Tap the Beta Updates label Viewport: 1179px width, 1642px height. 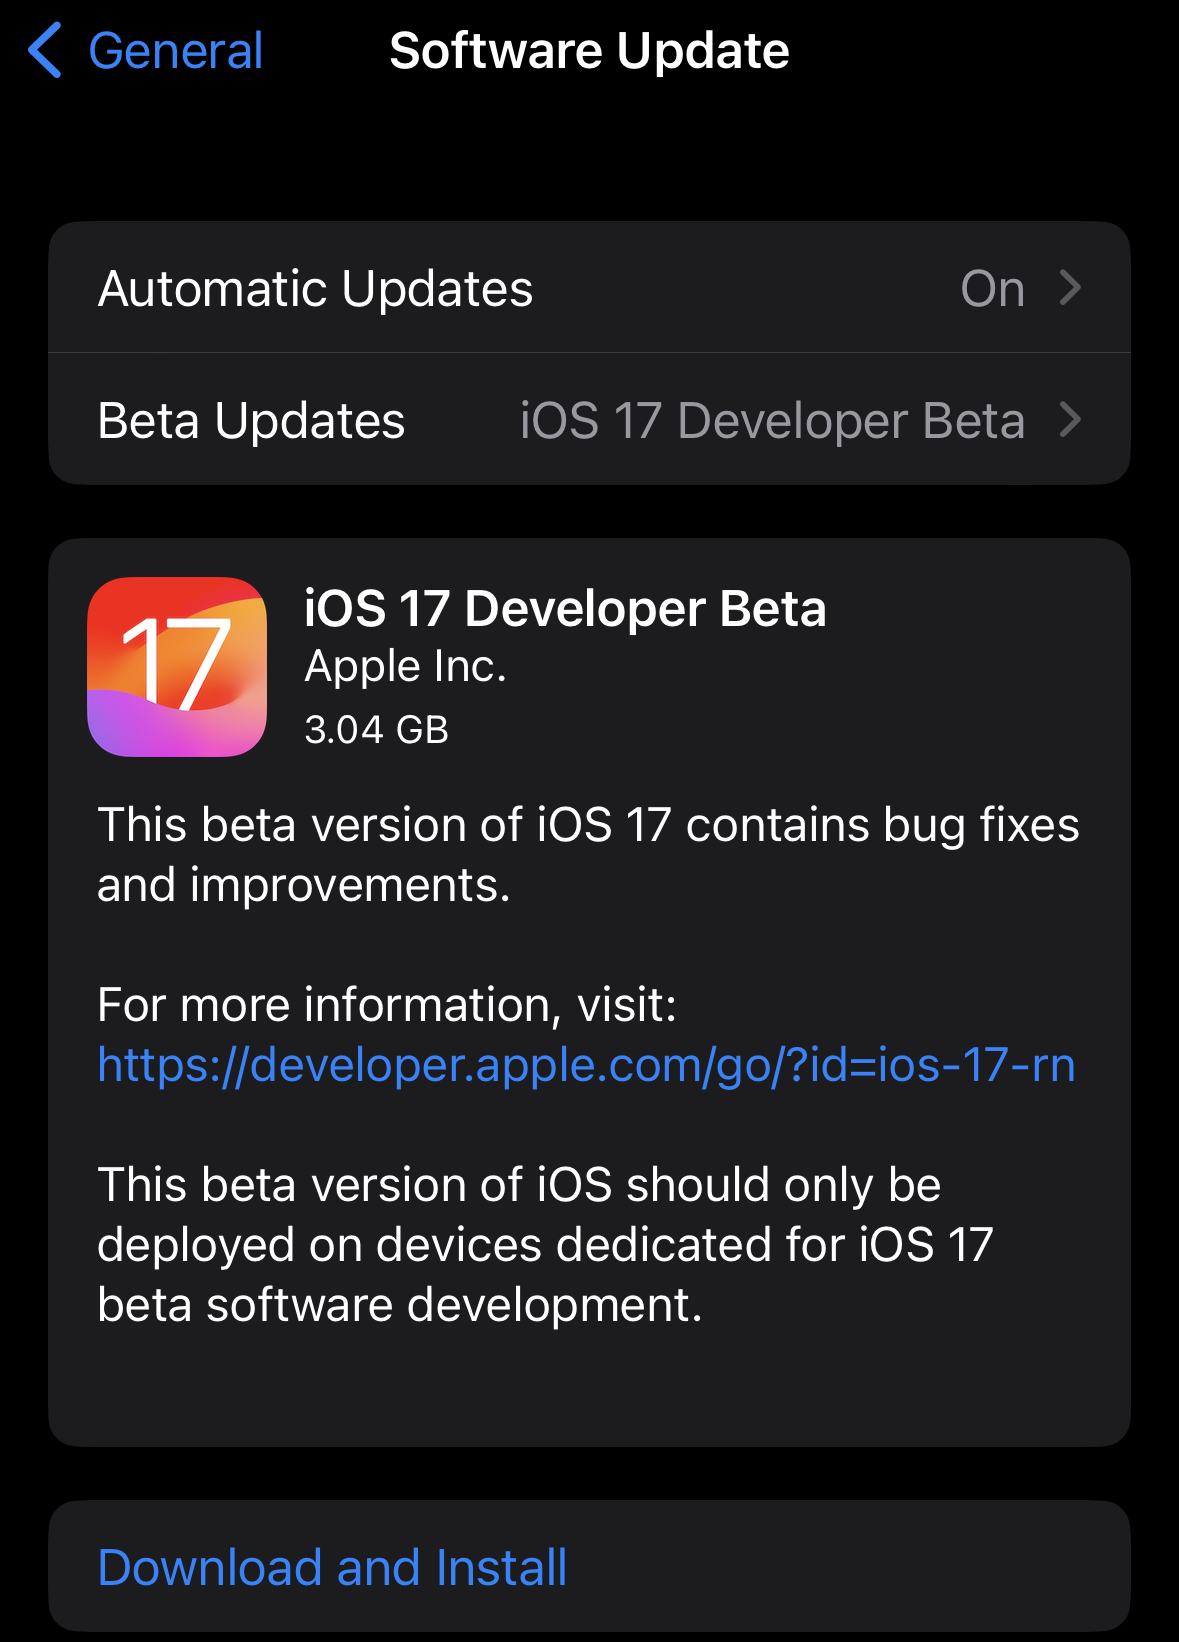(x=251, y=421)
